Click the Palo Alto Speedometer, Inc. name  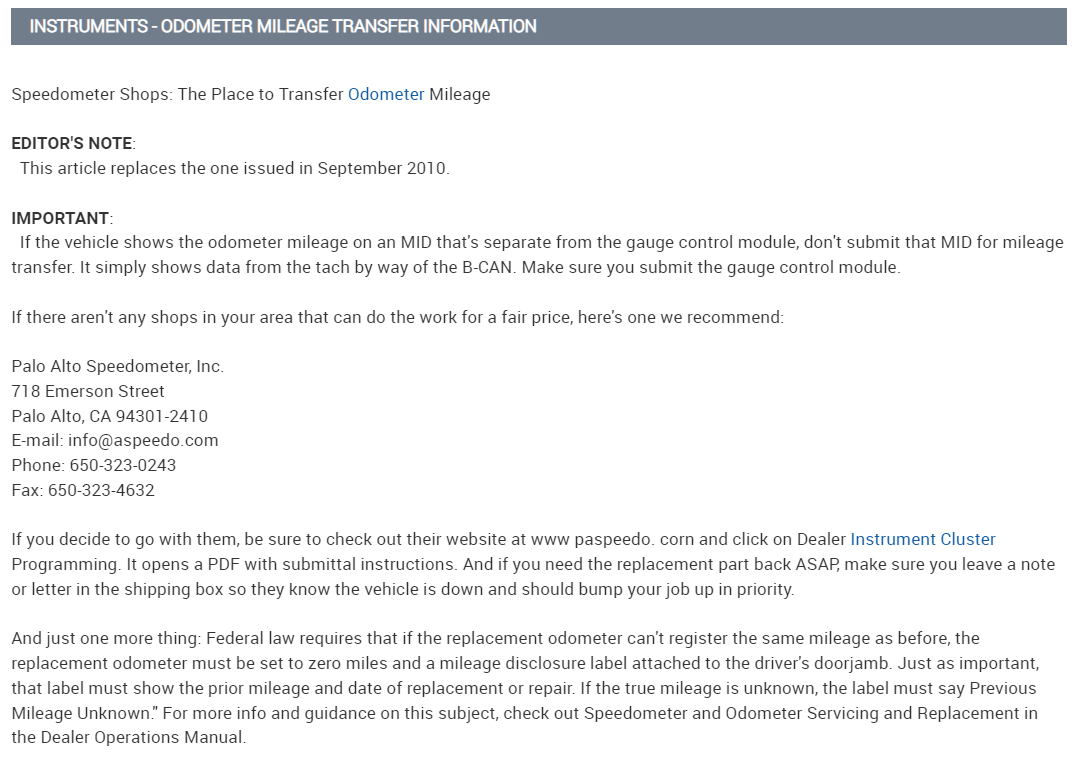(117, 367)
